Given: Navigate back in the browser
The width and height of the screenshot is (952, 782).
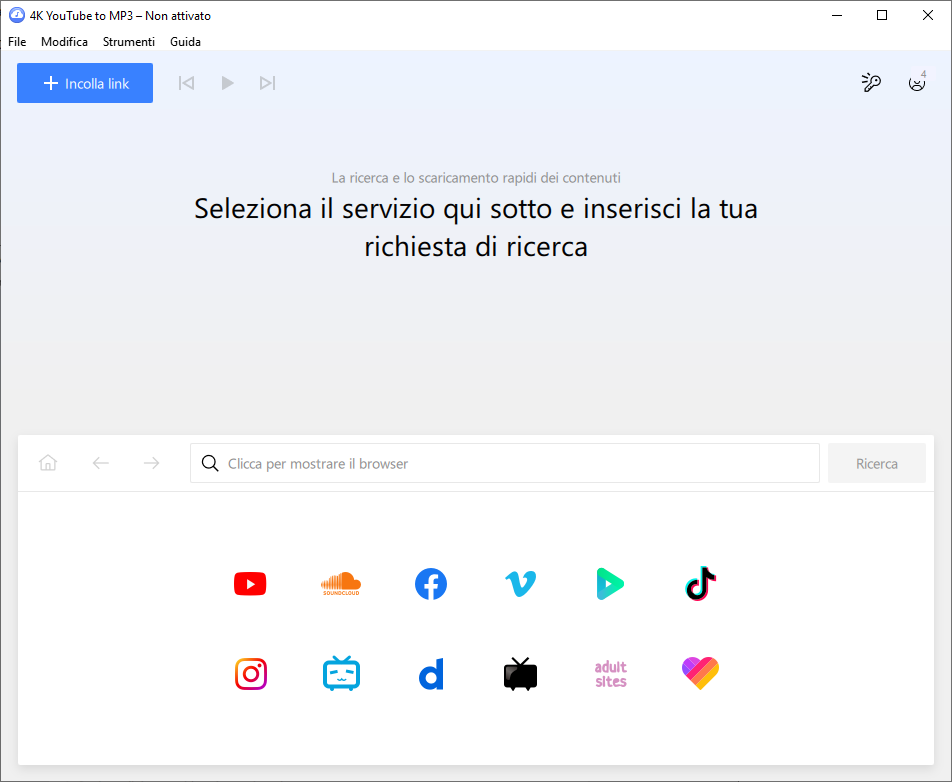Looking at the screenshot, I should coord(100,463).
